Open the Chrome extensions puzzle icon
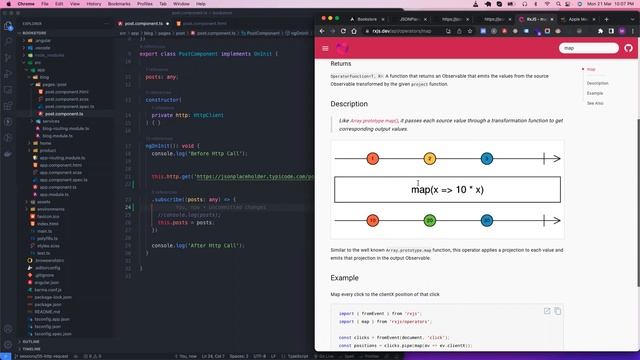 (x=600, y=31)
